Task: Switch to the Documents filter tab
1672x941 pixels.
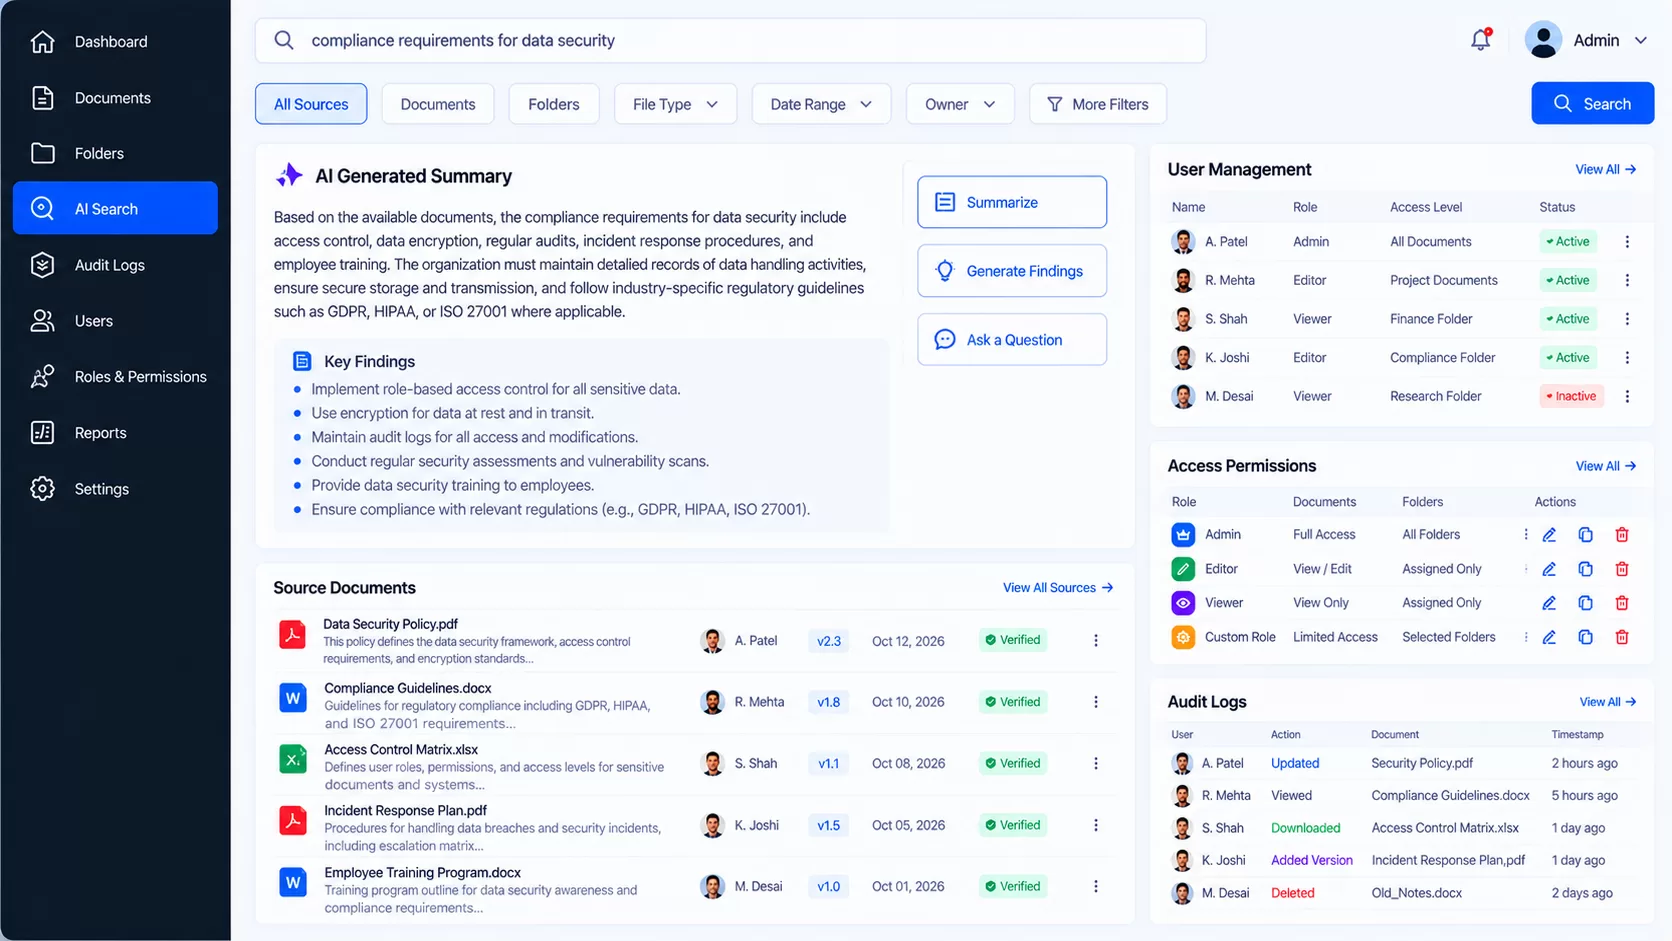Action: coord(438,104)
